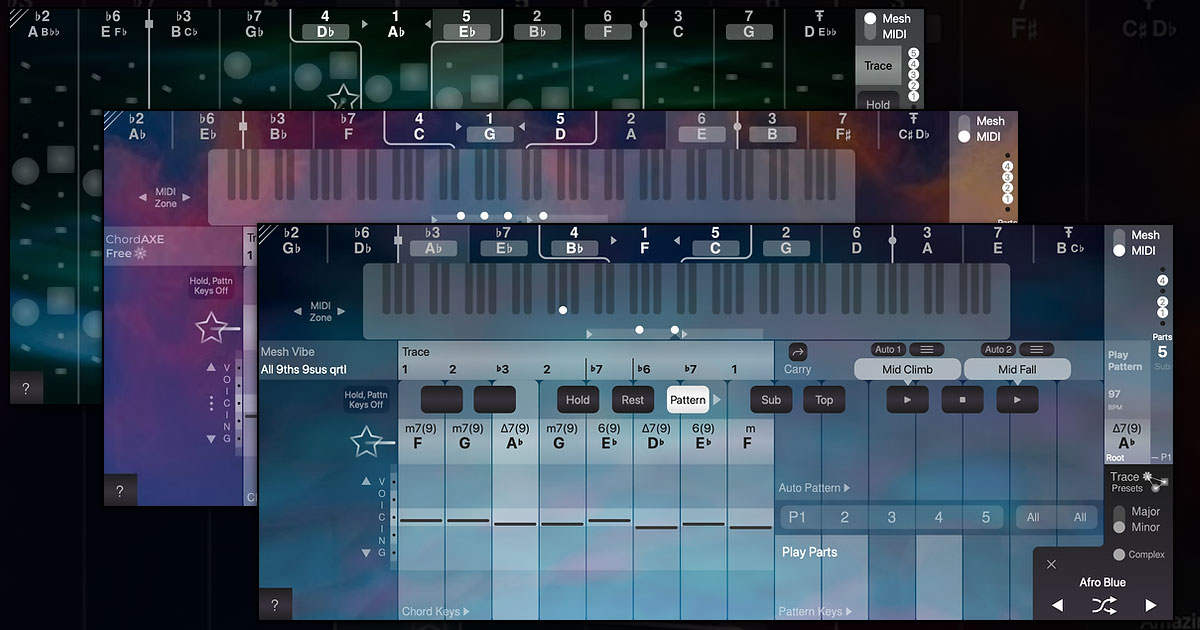Expand the Auto Pattern section
The image size is (1200, 630).
coord(815,488)
